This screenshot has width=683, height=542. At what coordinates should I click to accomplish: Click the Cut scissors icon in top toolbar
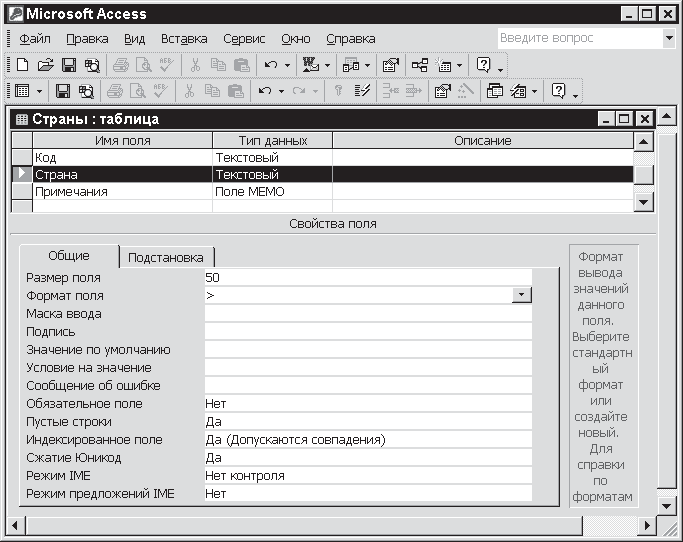(196, 65)
